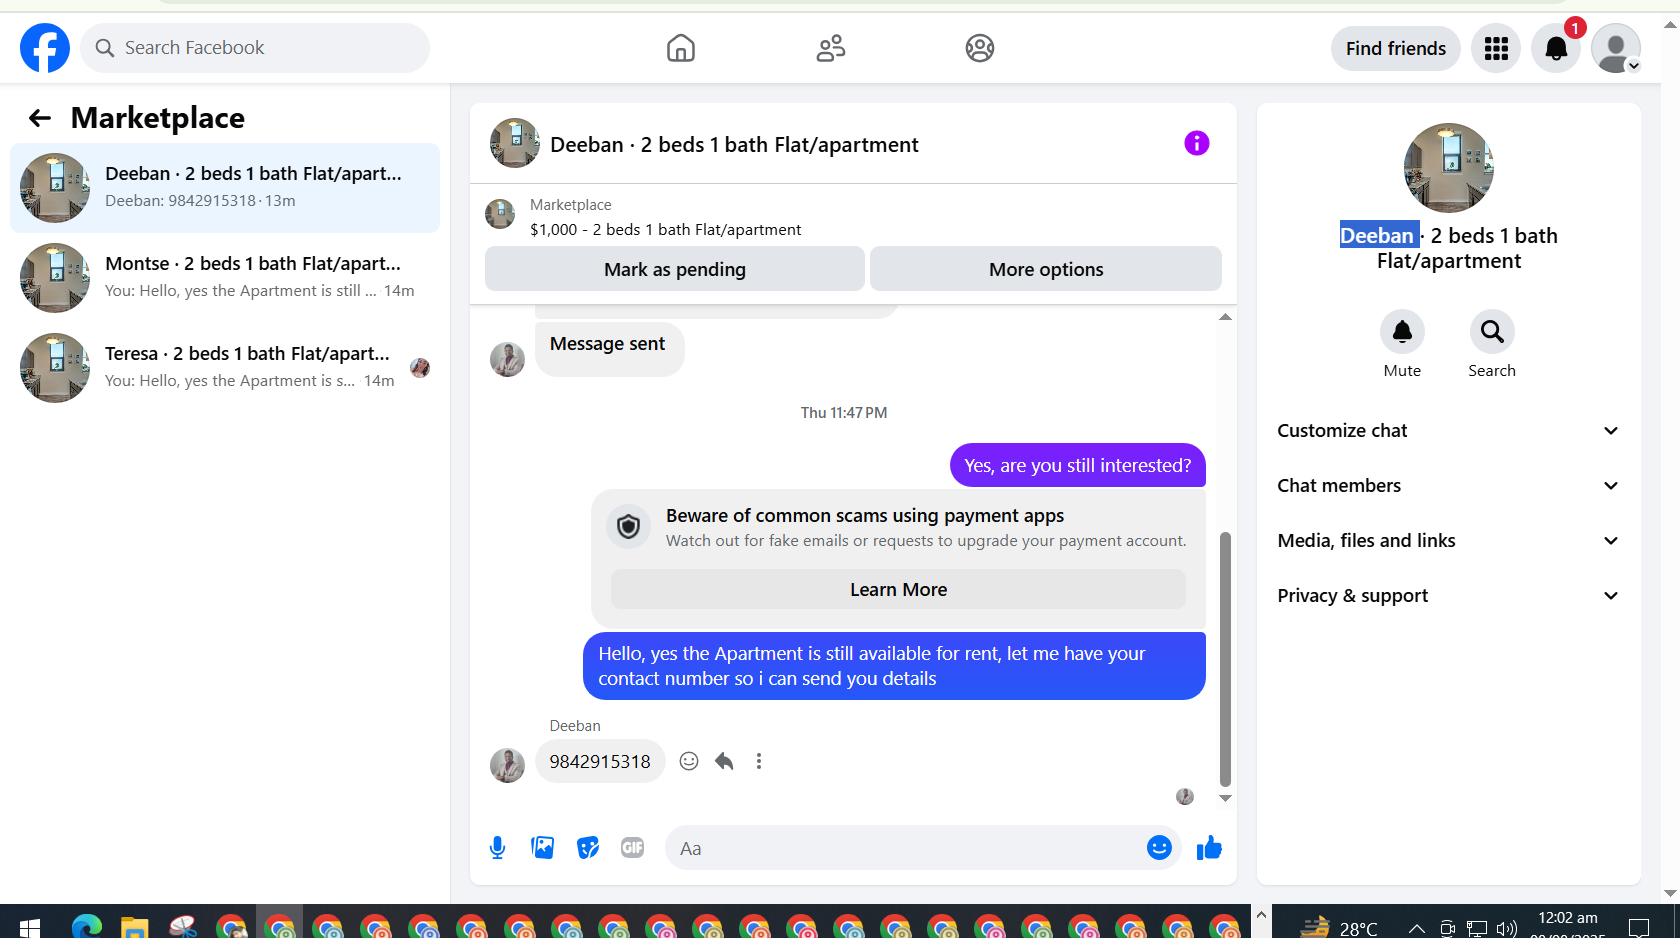Image resolution: width=1680 pixels, height=938 pixels.
Task: Click the chat header listing thumbnail
Action: coord(515,143)
